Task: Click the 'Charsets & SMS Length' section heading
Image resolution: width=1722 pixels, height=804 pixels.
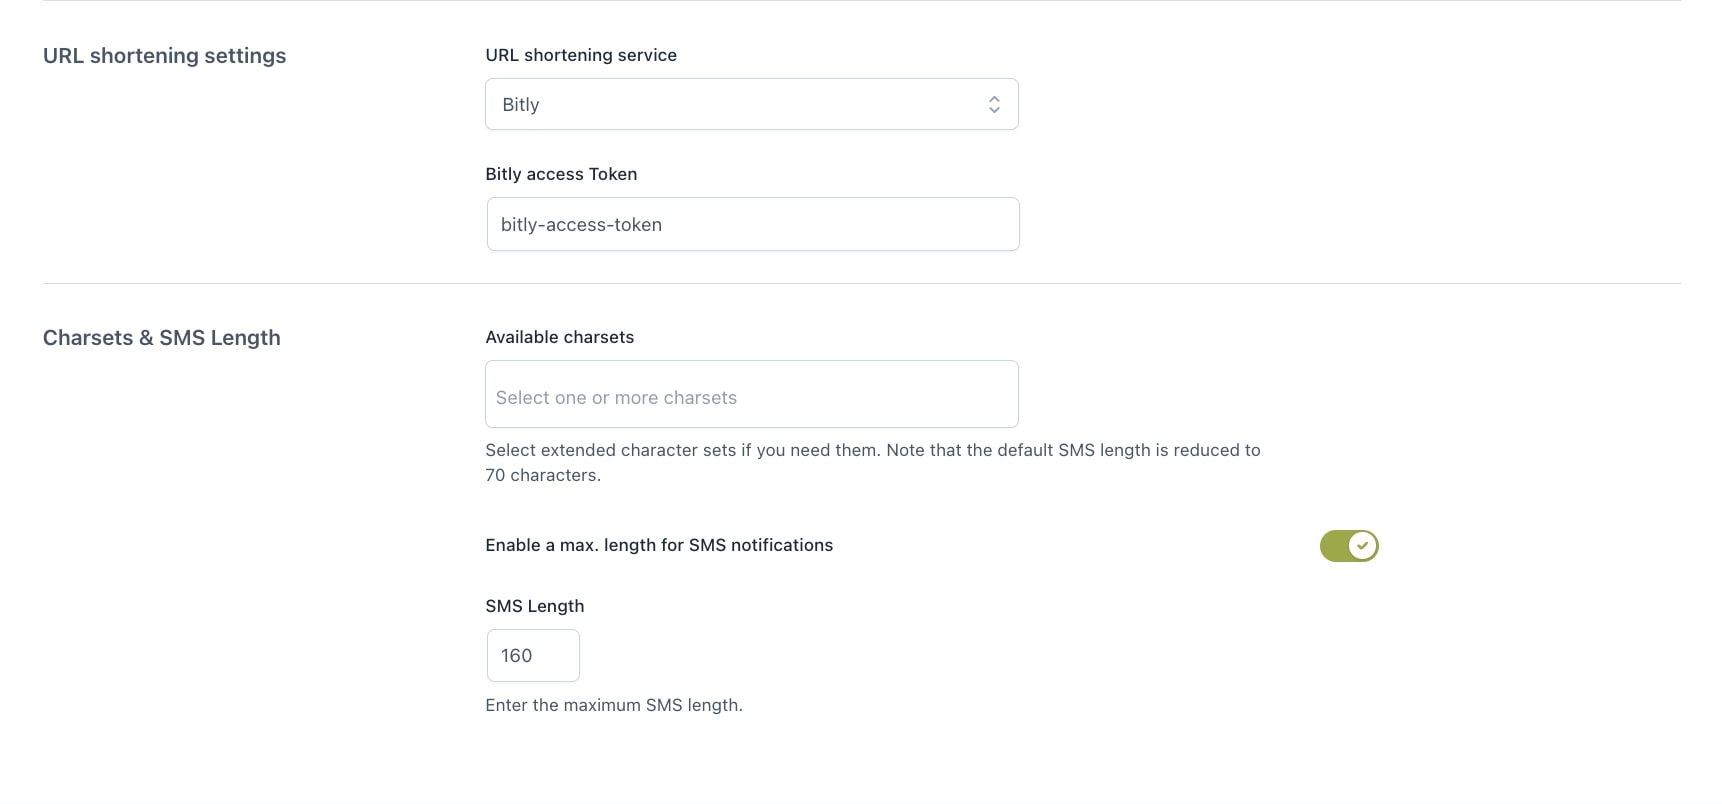Action: [161, 338]
